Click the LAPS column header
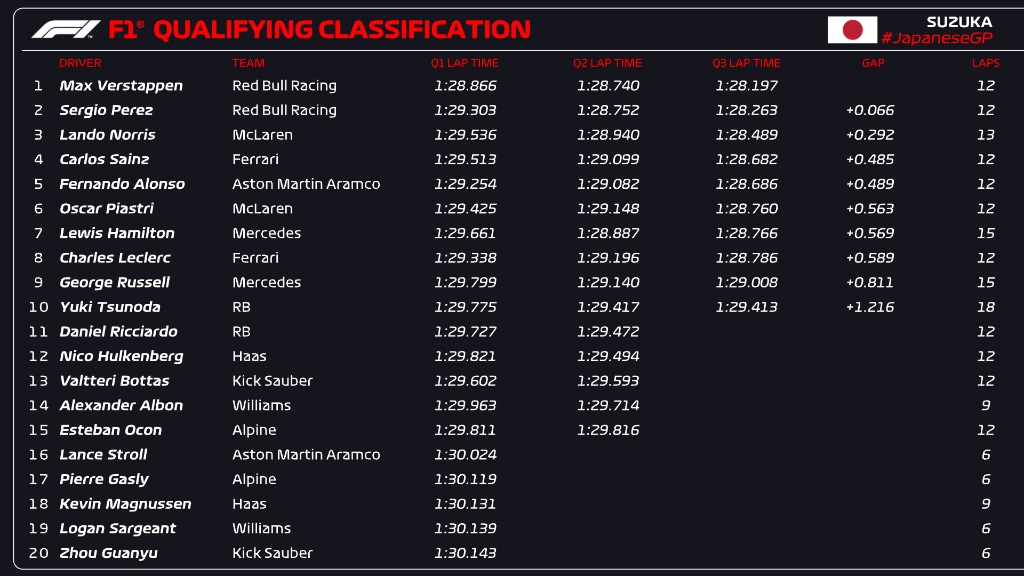1024x576 pixels. click(x=985, y=63)
